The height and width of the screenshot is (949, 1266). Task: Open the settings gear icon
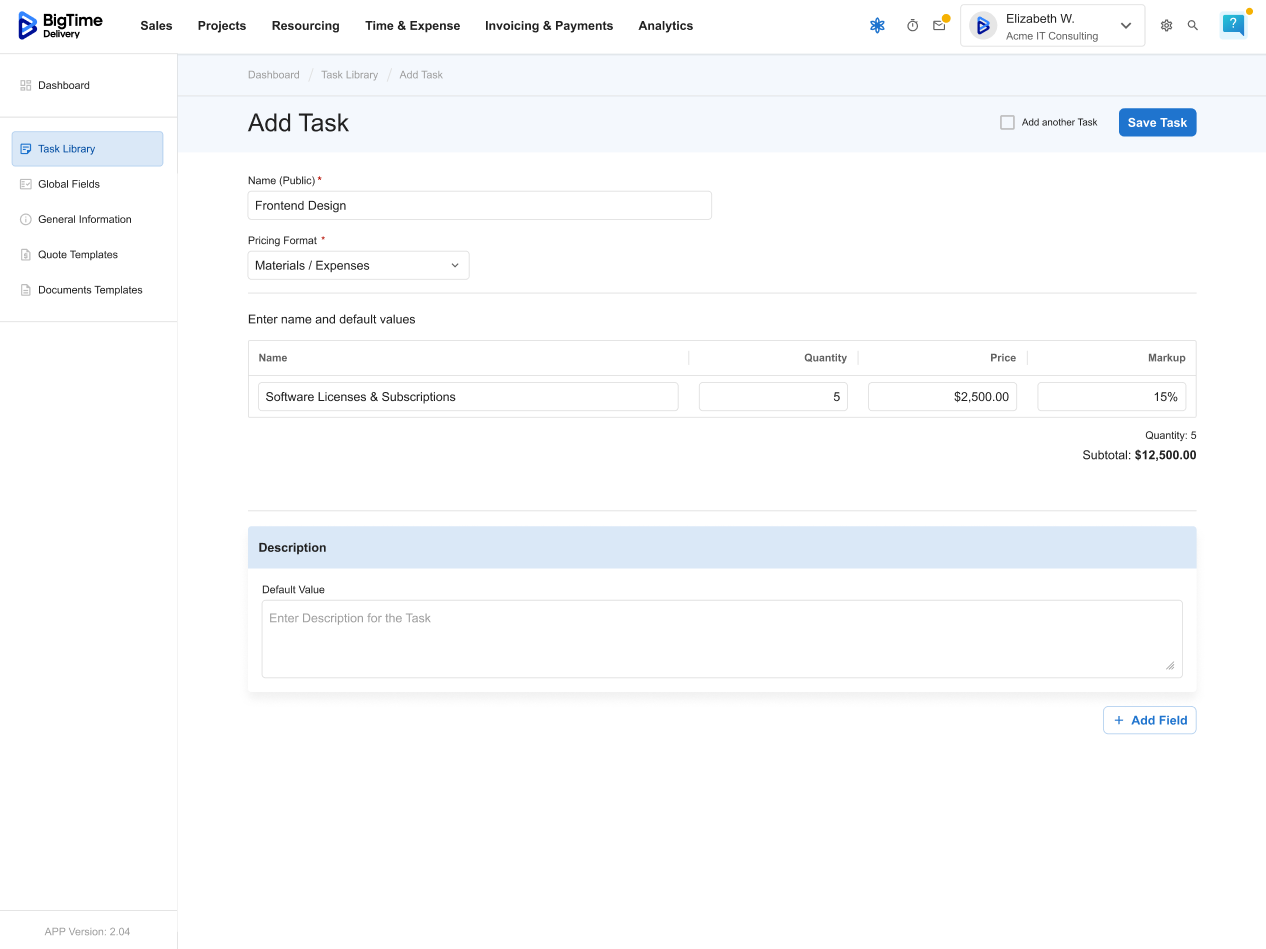pos(1166,26)
